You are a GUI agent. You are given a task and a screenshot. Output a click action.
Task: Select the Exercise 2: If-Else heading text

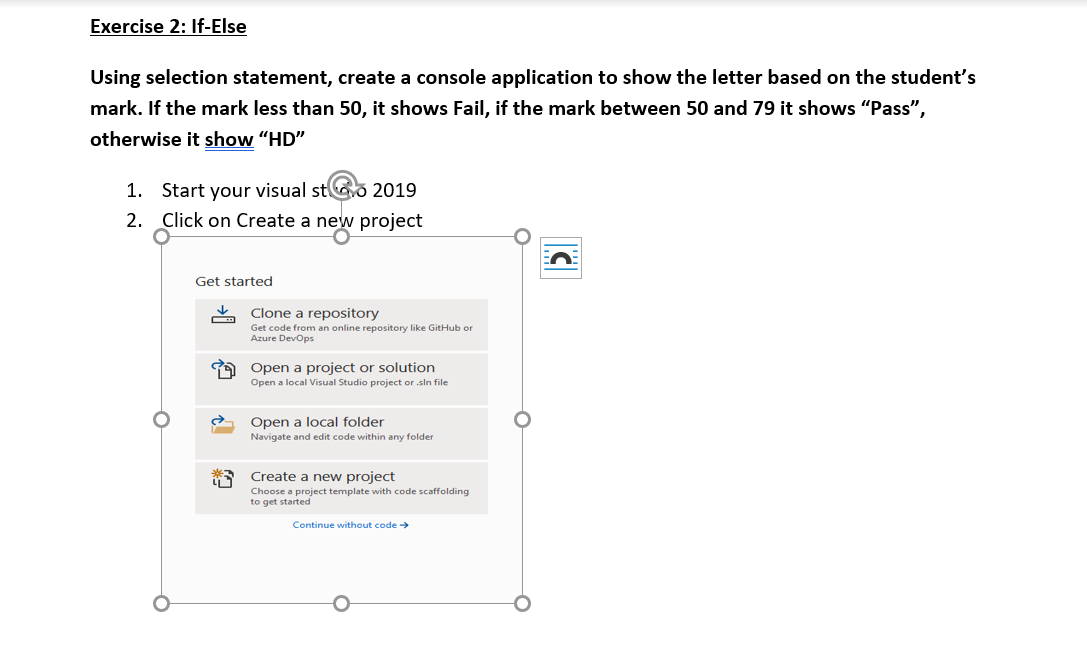click(x=166, y=26)
